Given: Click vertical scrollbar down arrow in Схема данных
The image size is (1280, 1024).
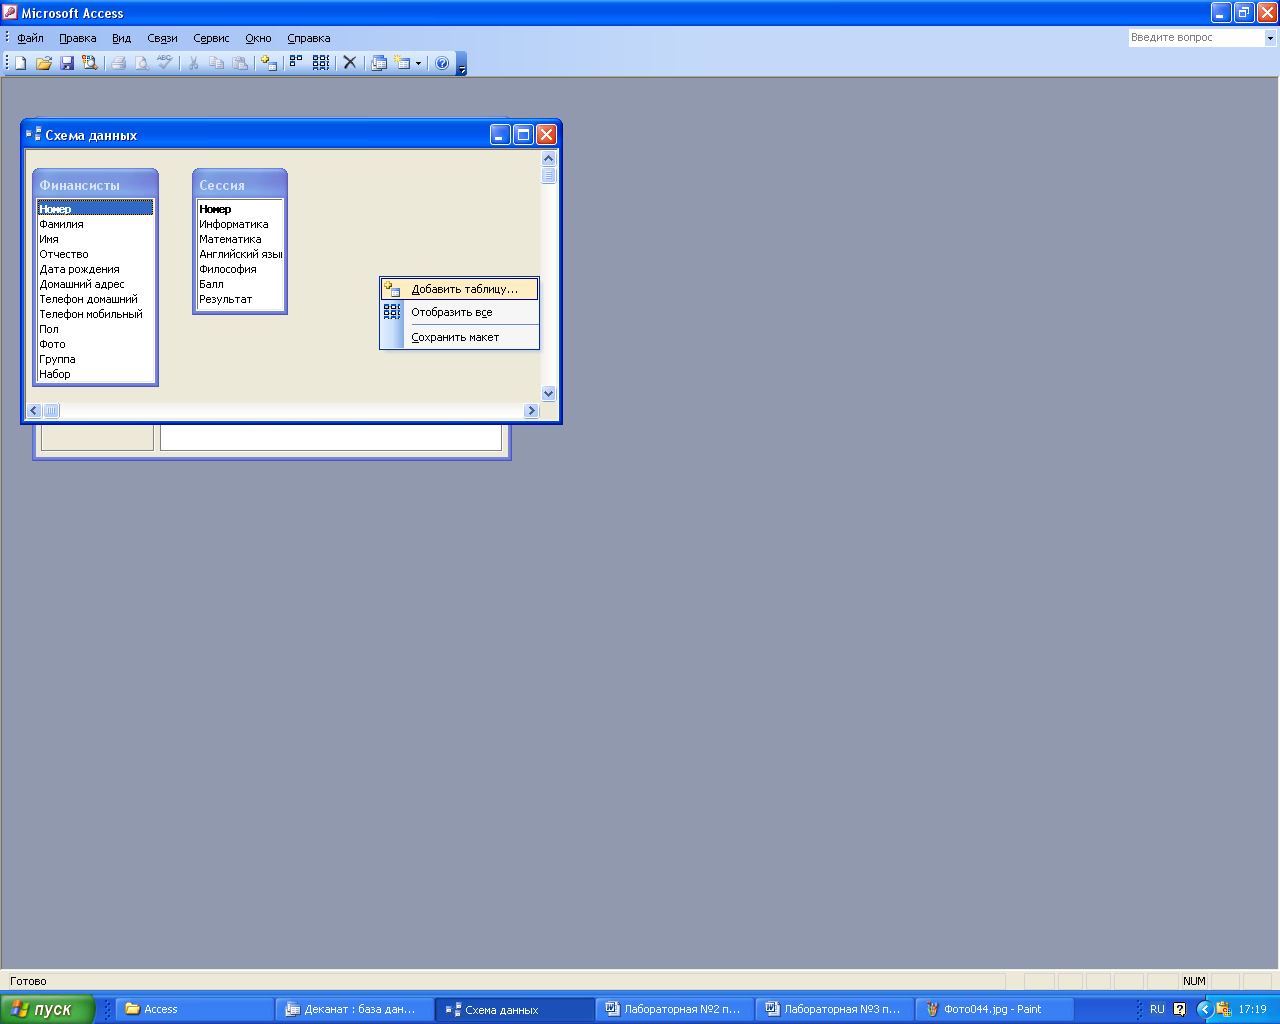Looking at the screenshot, I should pyautogui.click(x=548, y=393).
